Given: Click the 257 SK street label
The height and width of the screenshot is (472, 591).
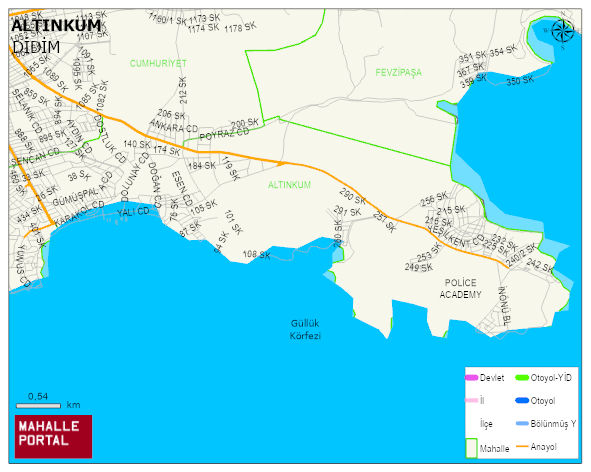Looking at the screenshot, I should 385,222.
